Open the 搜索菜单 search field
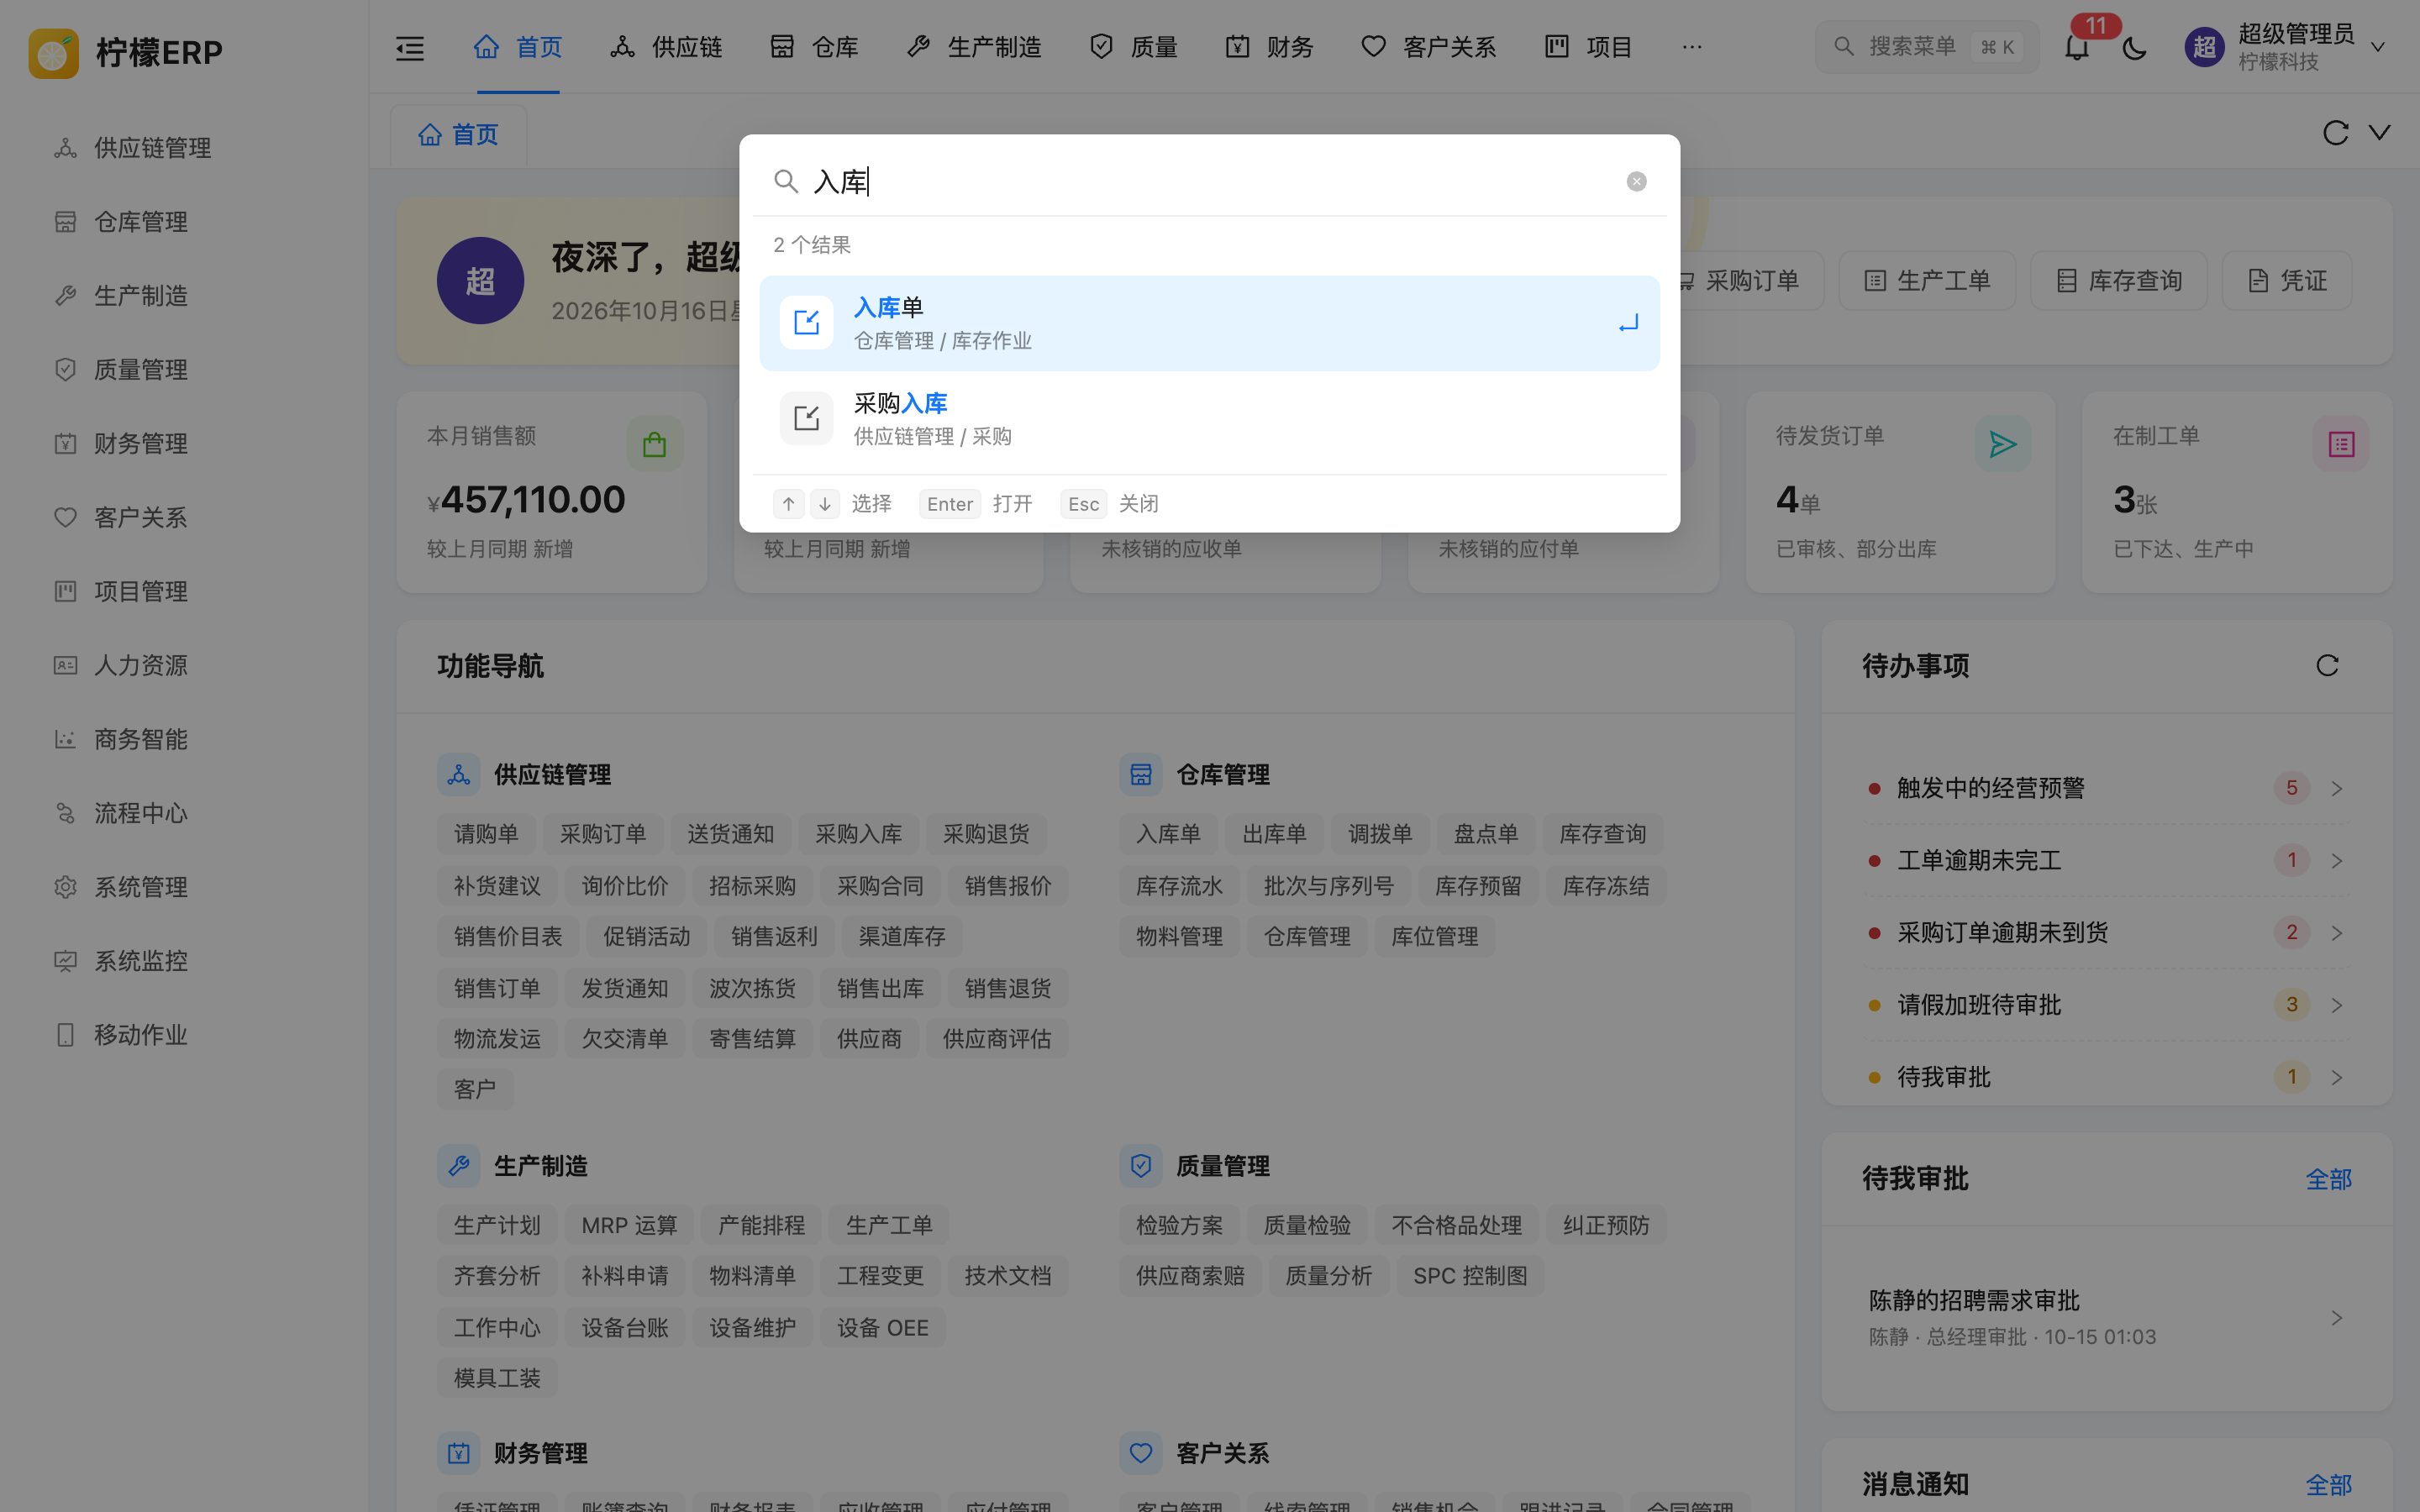This screenshot has width=2420, height=1512. click(x=1926, y=47)
